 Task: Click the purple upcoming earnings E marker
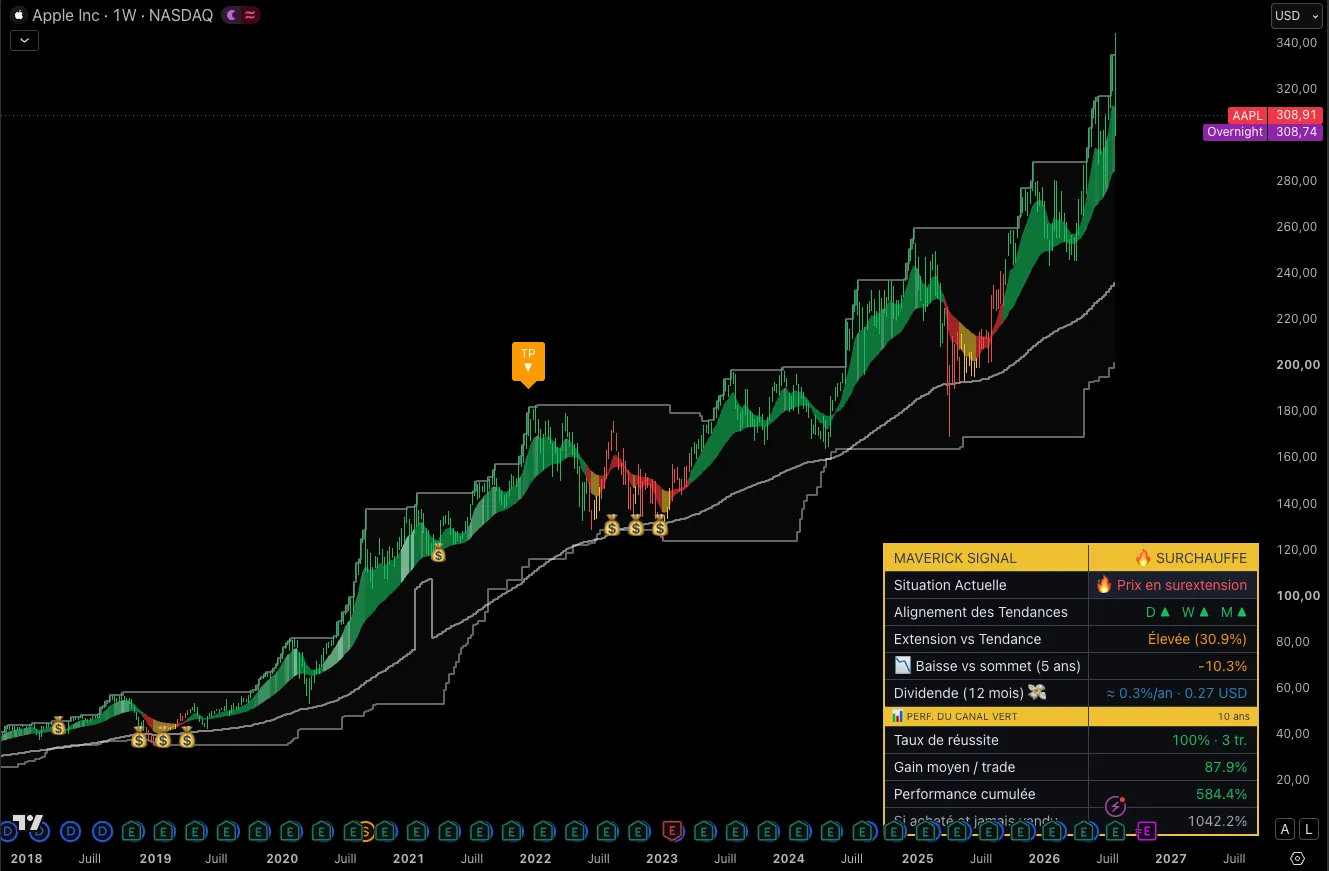coord(1147,830)
